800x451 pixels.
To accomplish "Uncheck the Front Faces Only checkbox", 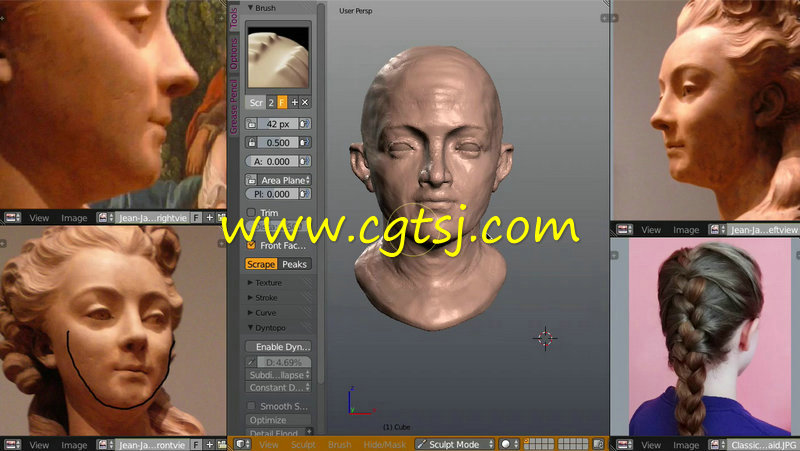I will click(251, 245).
